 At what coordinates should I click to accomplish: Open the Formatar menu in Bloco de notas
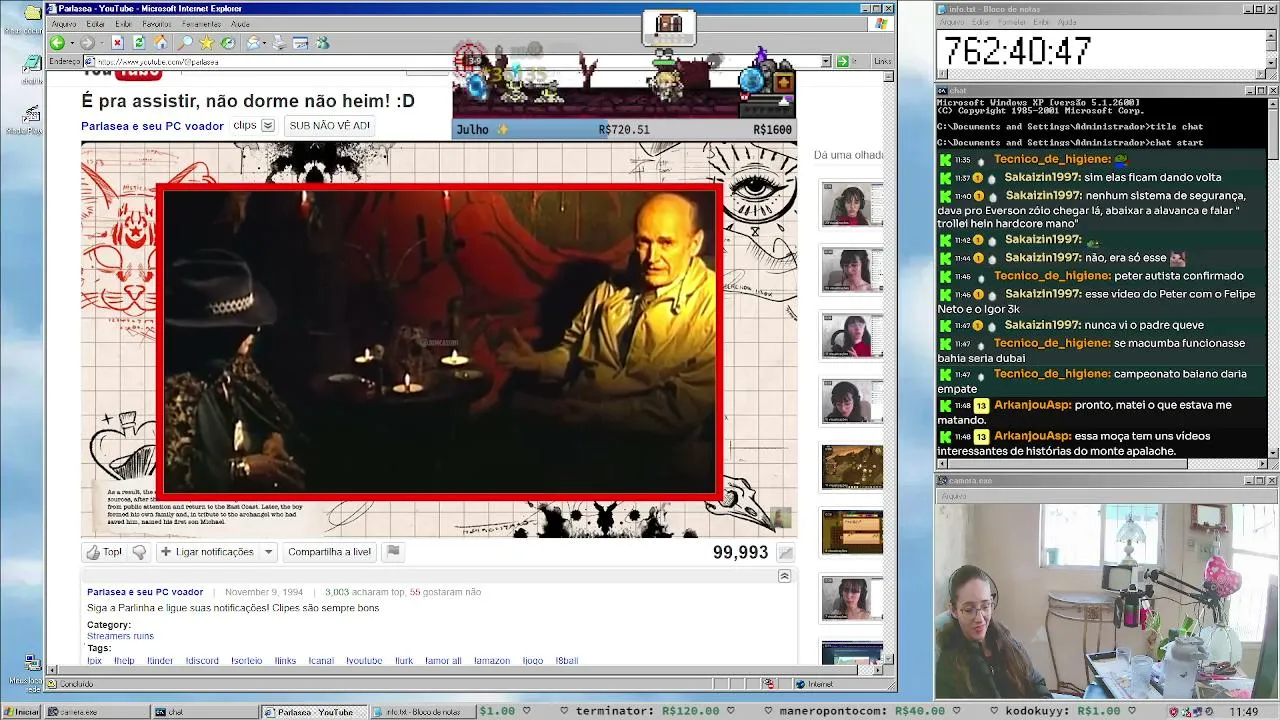[1012, 22]
